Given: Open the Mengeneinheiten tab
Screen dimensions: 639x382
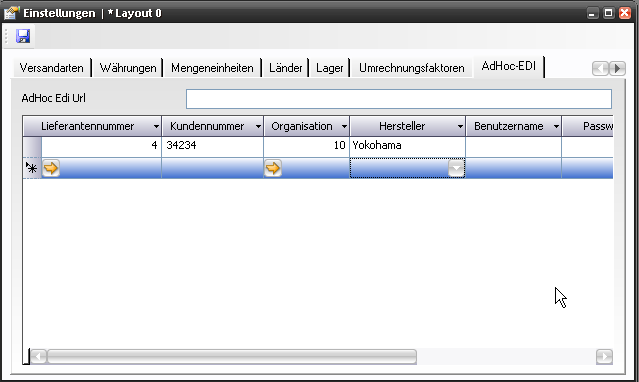Looking at the screenshot, I should pyautogui.click(x=212, y=68).
